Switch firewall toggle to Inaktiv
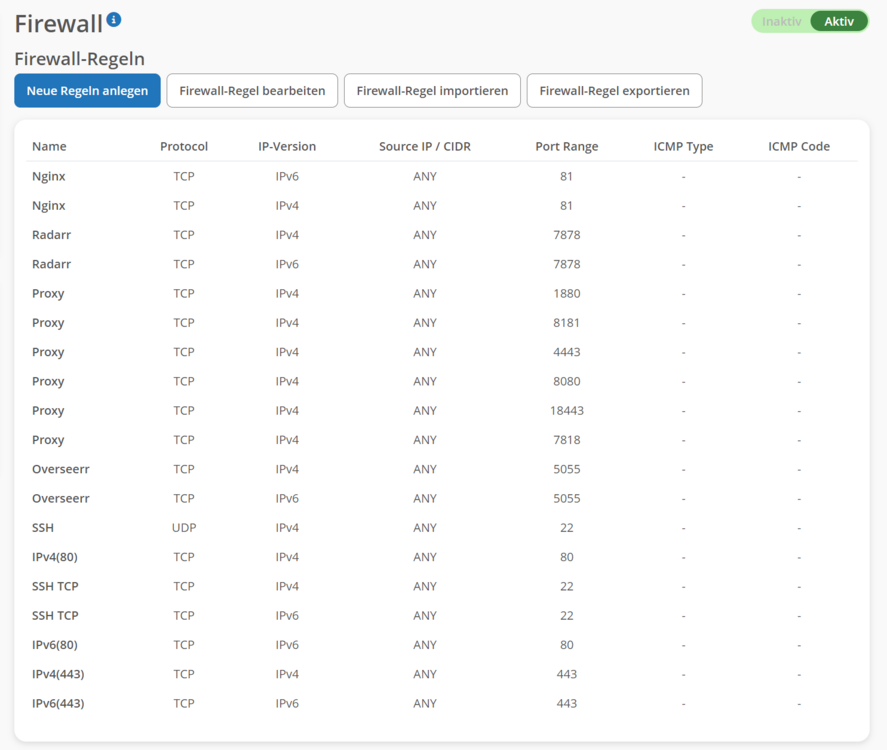The image size is (887, 750). [781, 21]
